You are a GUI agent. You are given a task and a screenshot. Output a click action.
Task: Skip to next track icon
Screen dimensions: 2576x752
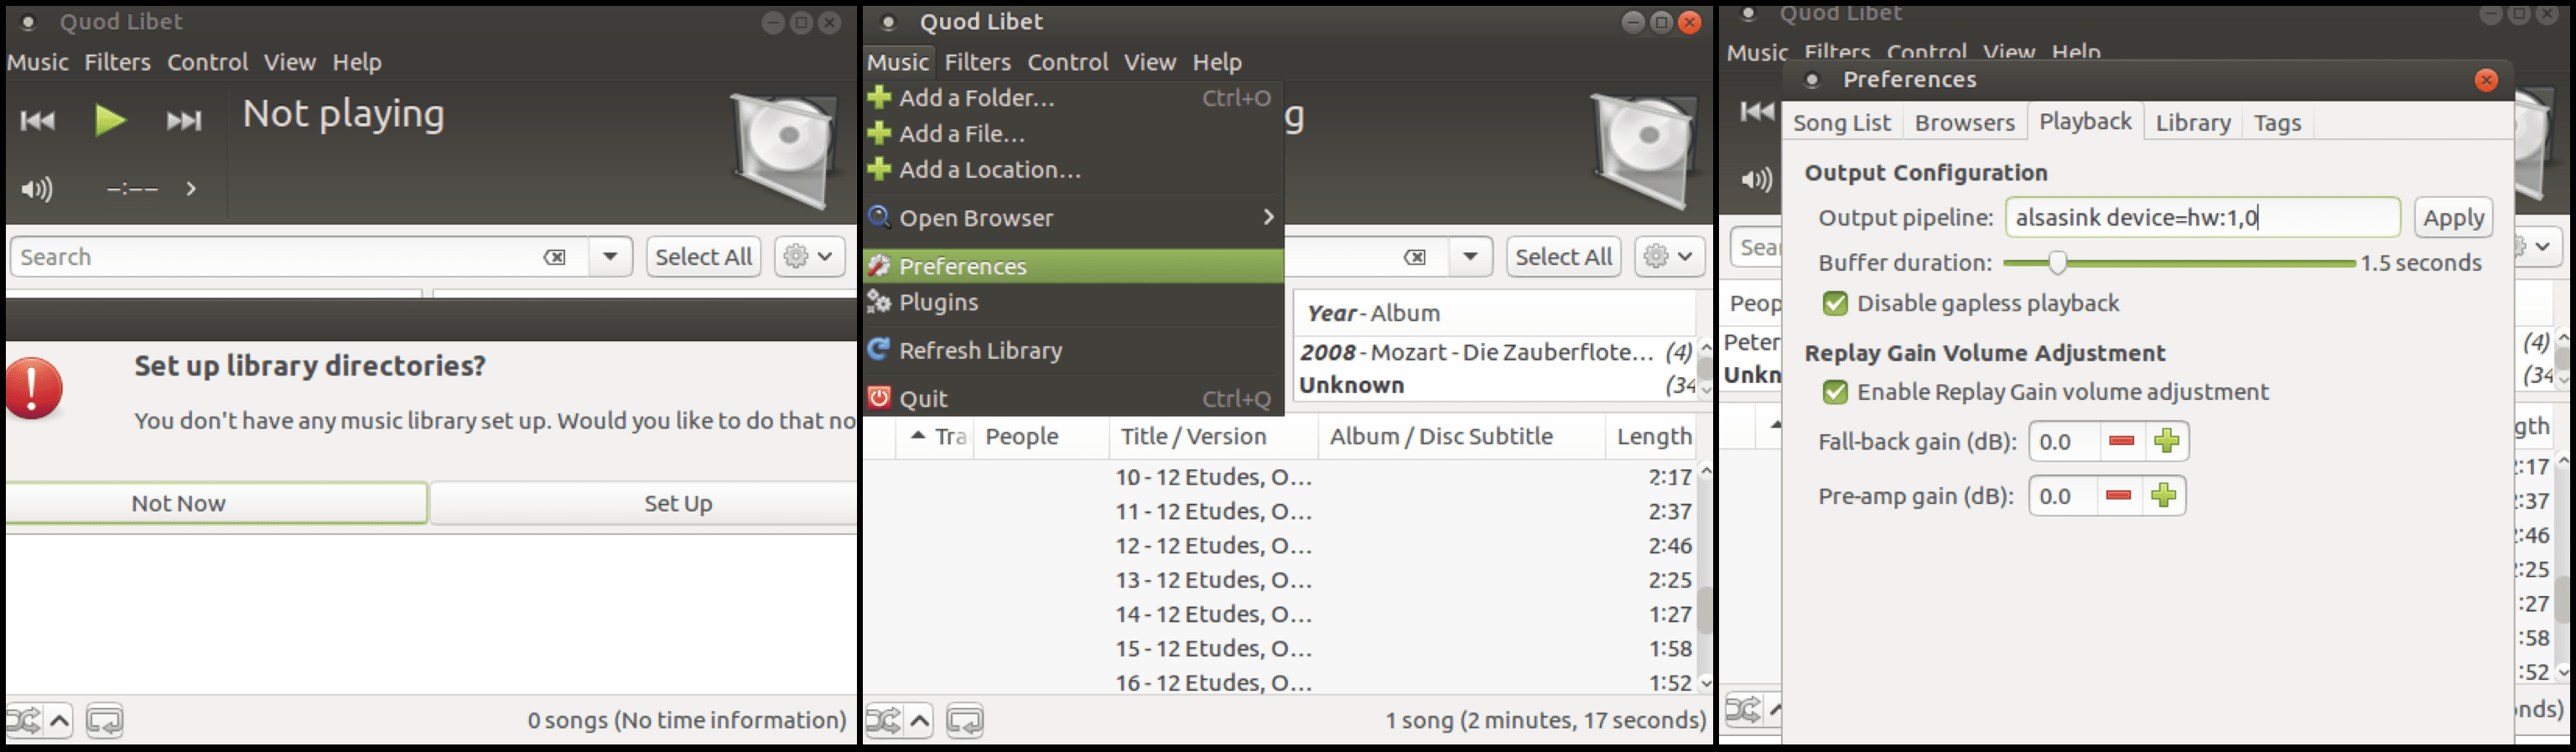click(184, 121)
